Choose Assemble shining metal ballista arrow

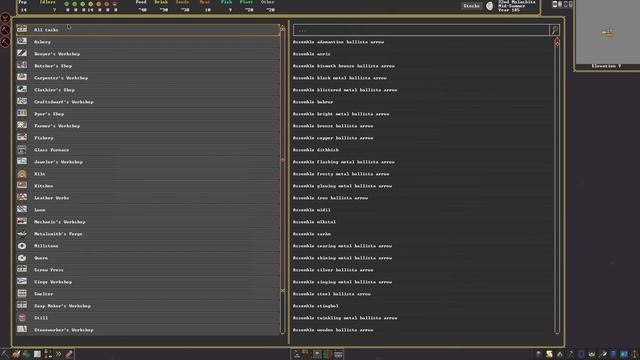pyautogui.click(x=342, y=258)
